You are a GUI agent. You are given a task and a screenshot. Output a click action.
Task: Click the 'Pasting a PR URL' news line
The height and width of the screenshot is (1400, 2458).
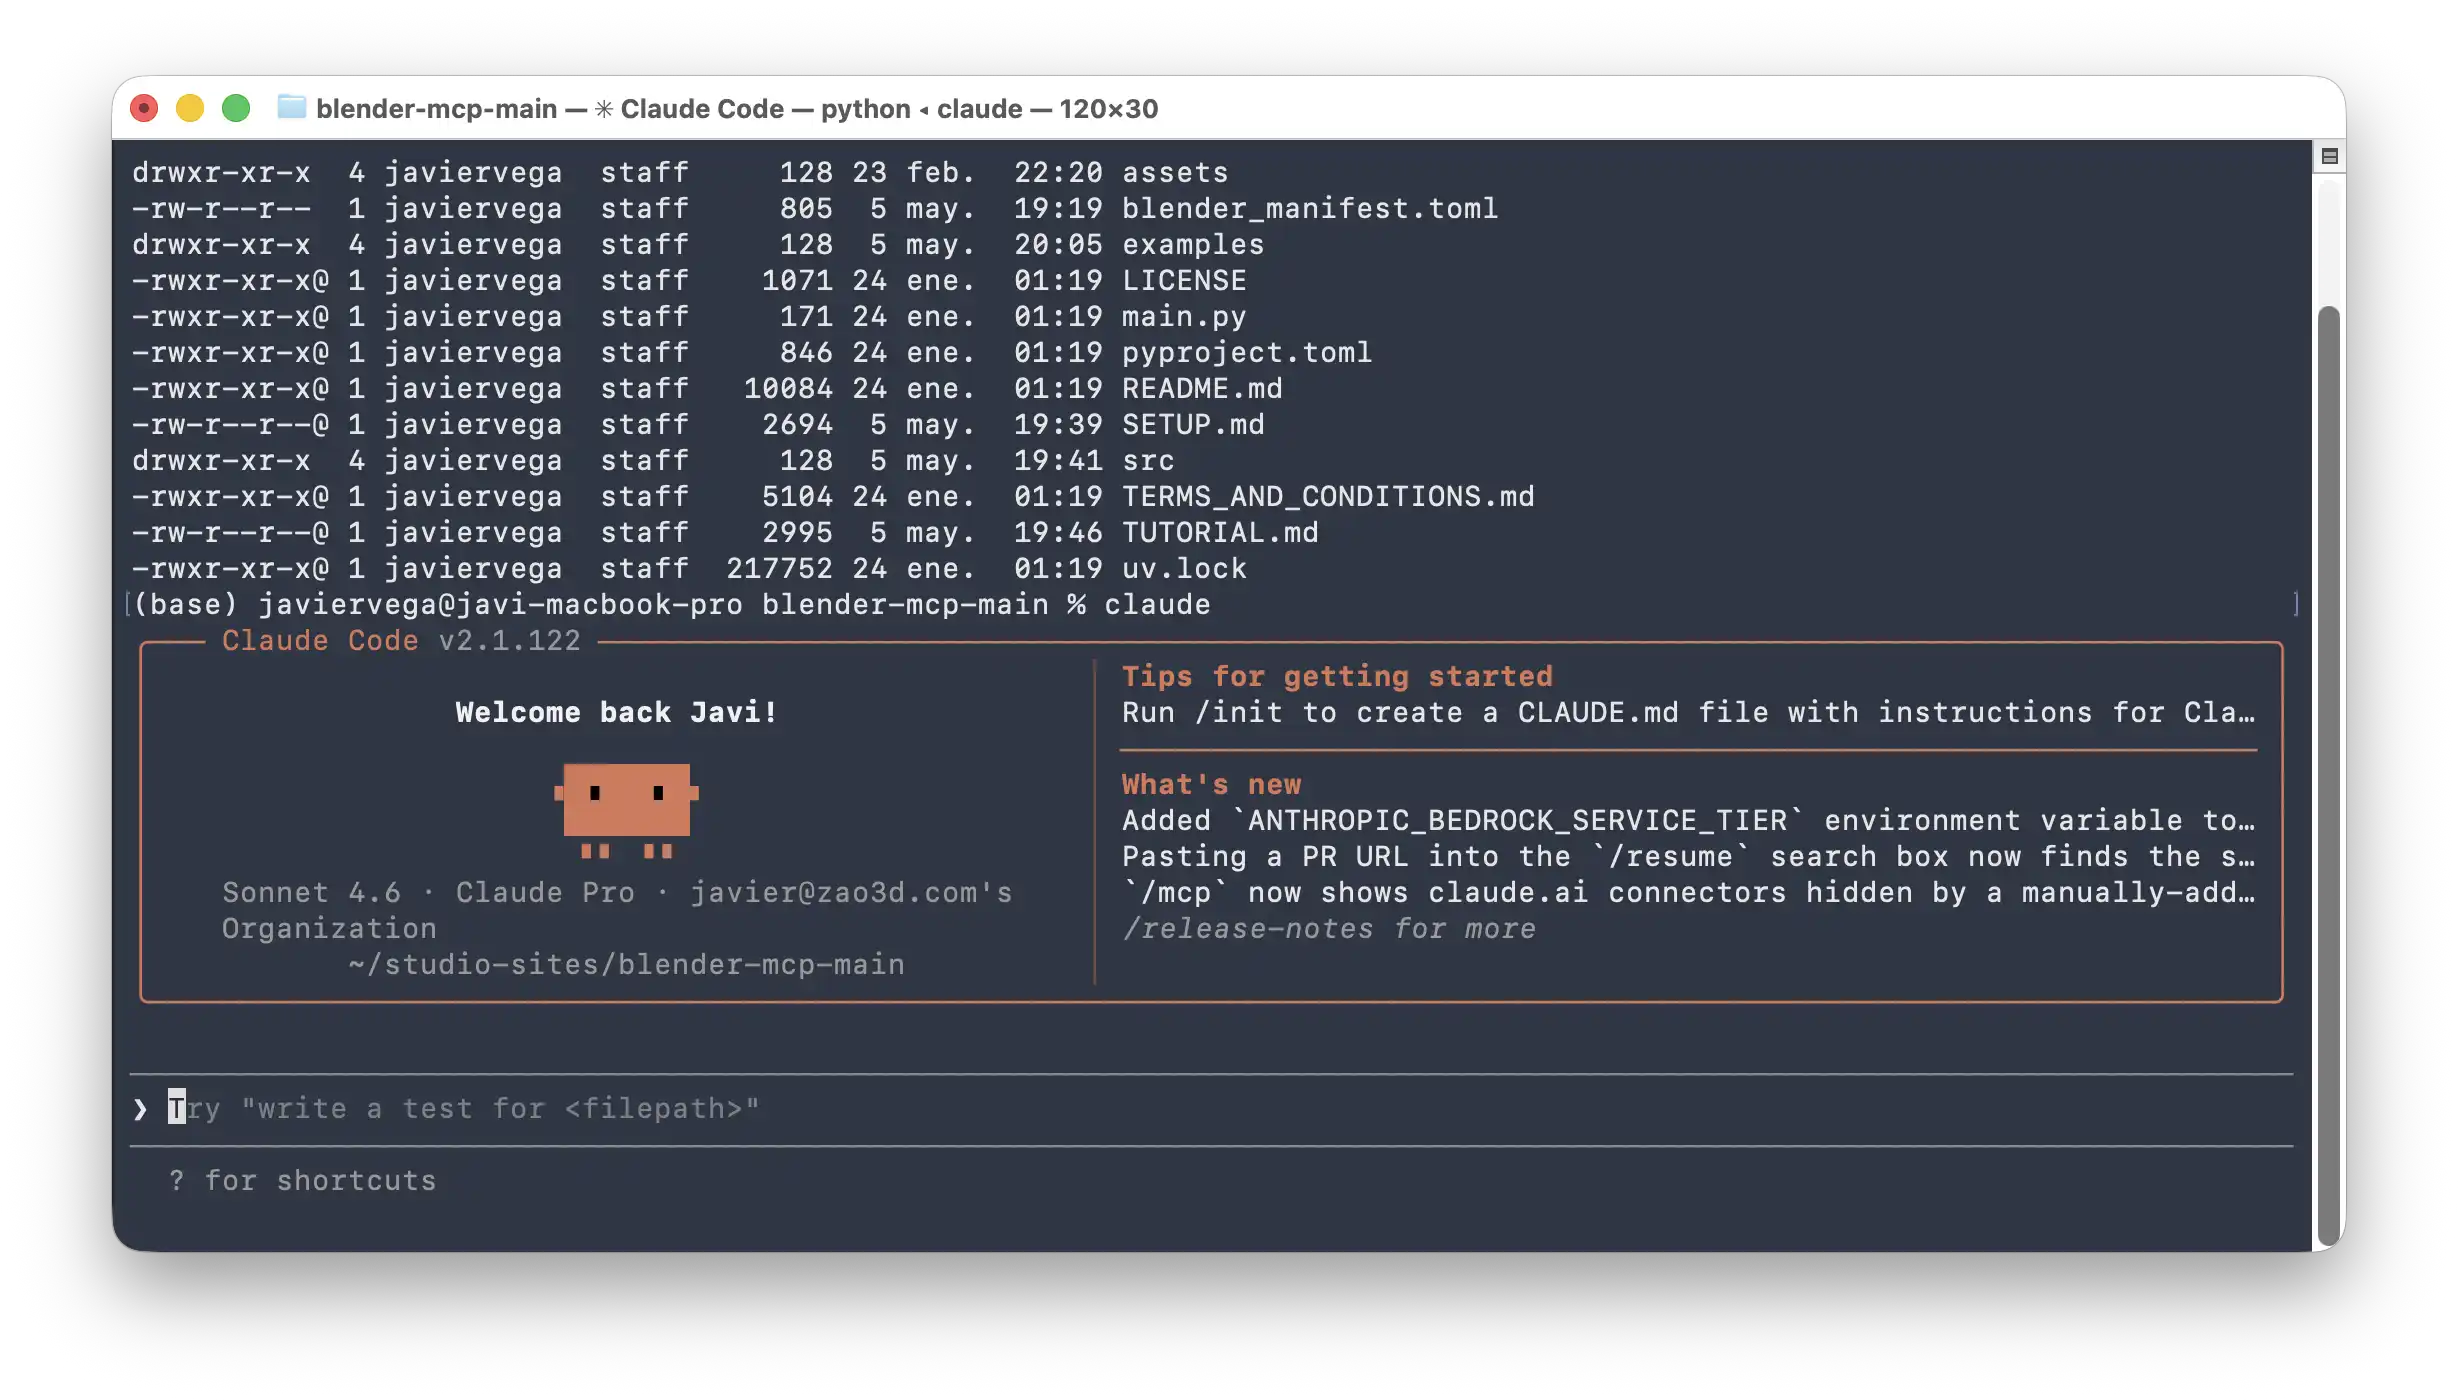1688,856
